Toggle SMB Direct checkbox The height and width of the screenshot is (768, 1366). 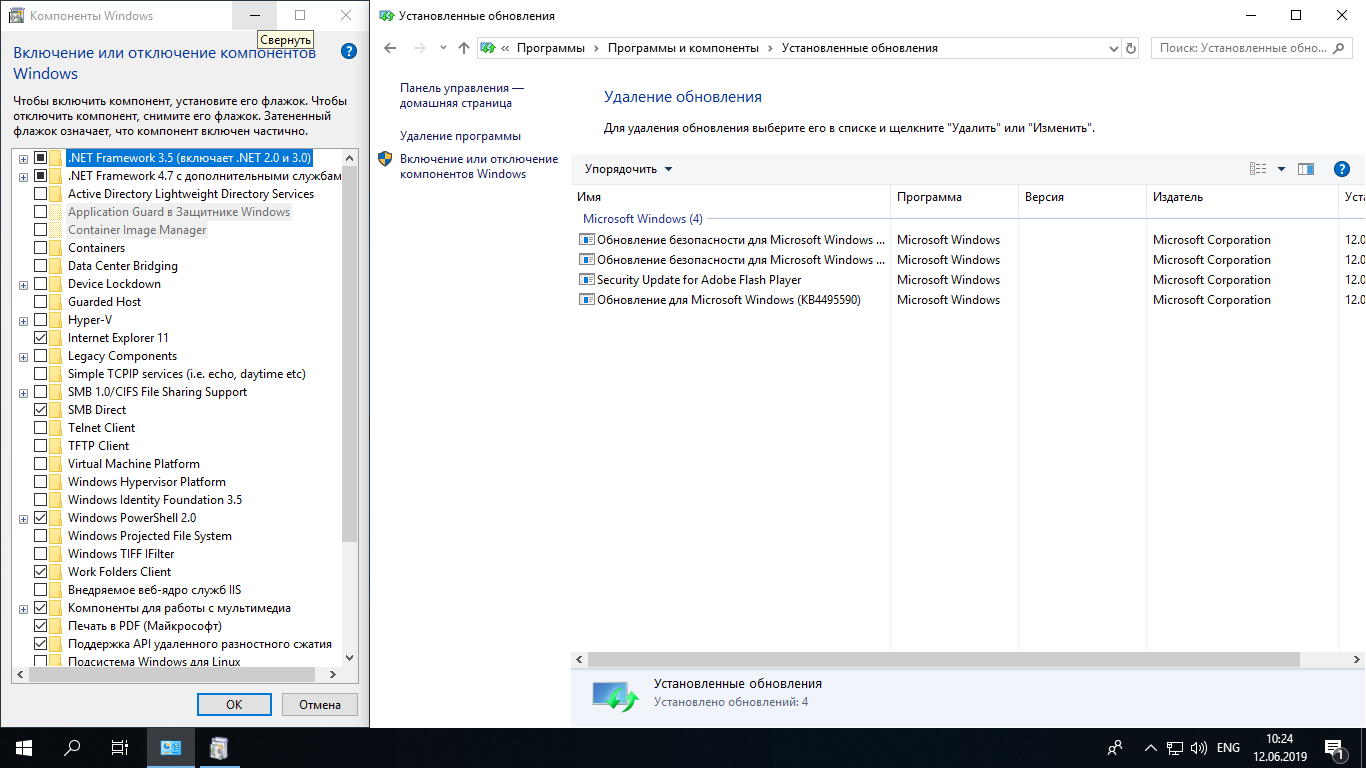[x=40, y=410]
